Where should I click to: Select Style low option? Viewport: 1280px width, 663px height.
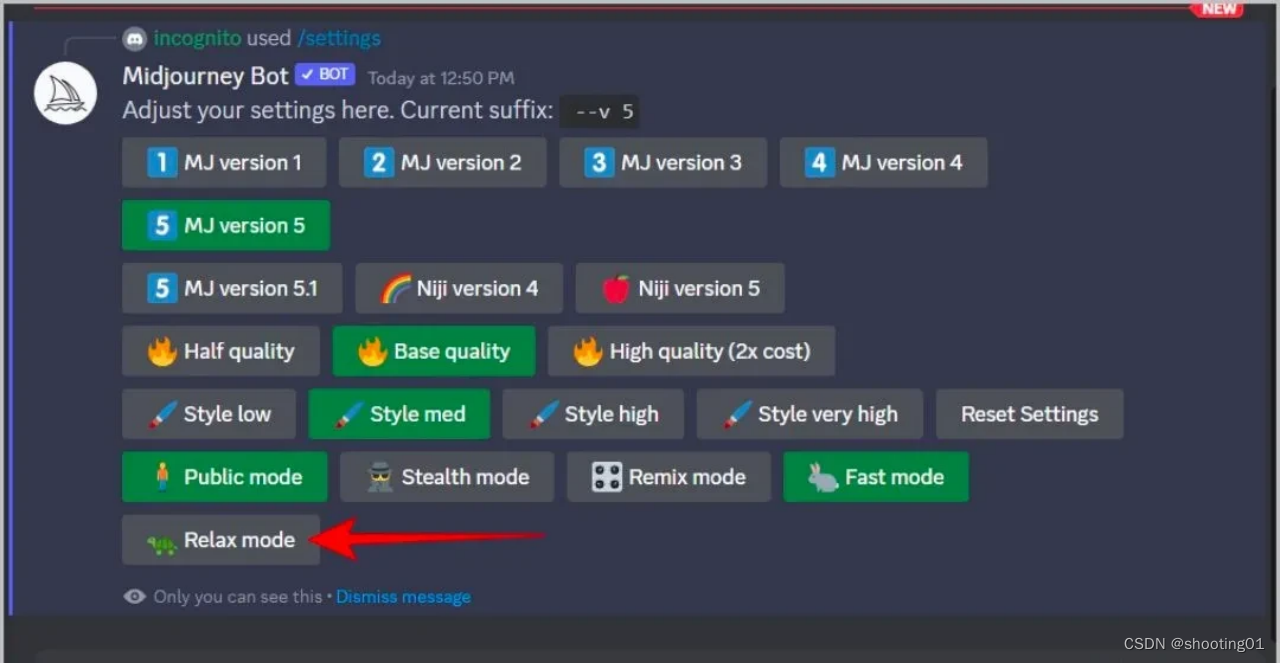pos(209,414)
